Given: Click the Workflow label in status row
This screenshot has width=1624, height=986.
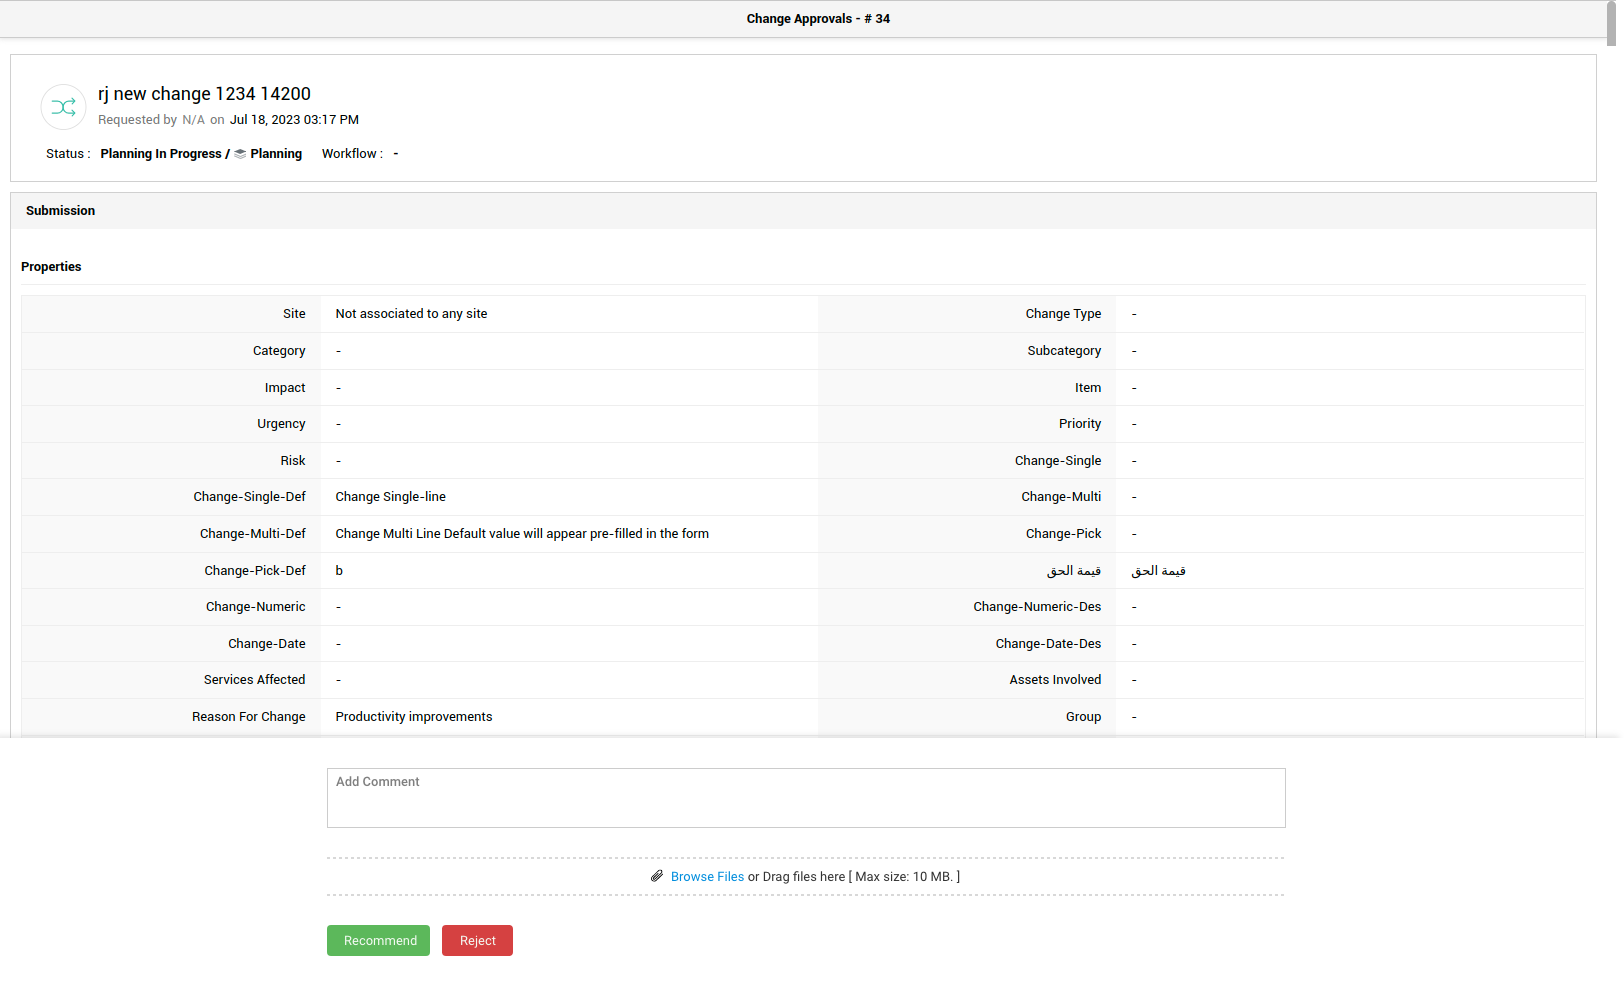Looking at the screenshot, I should (351, 154).
